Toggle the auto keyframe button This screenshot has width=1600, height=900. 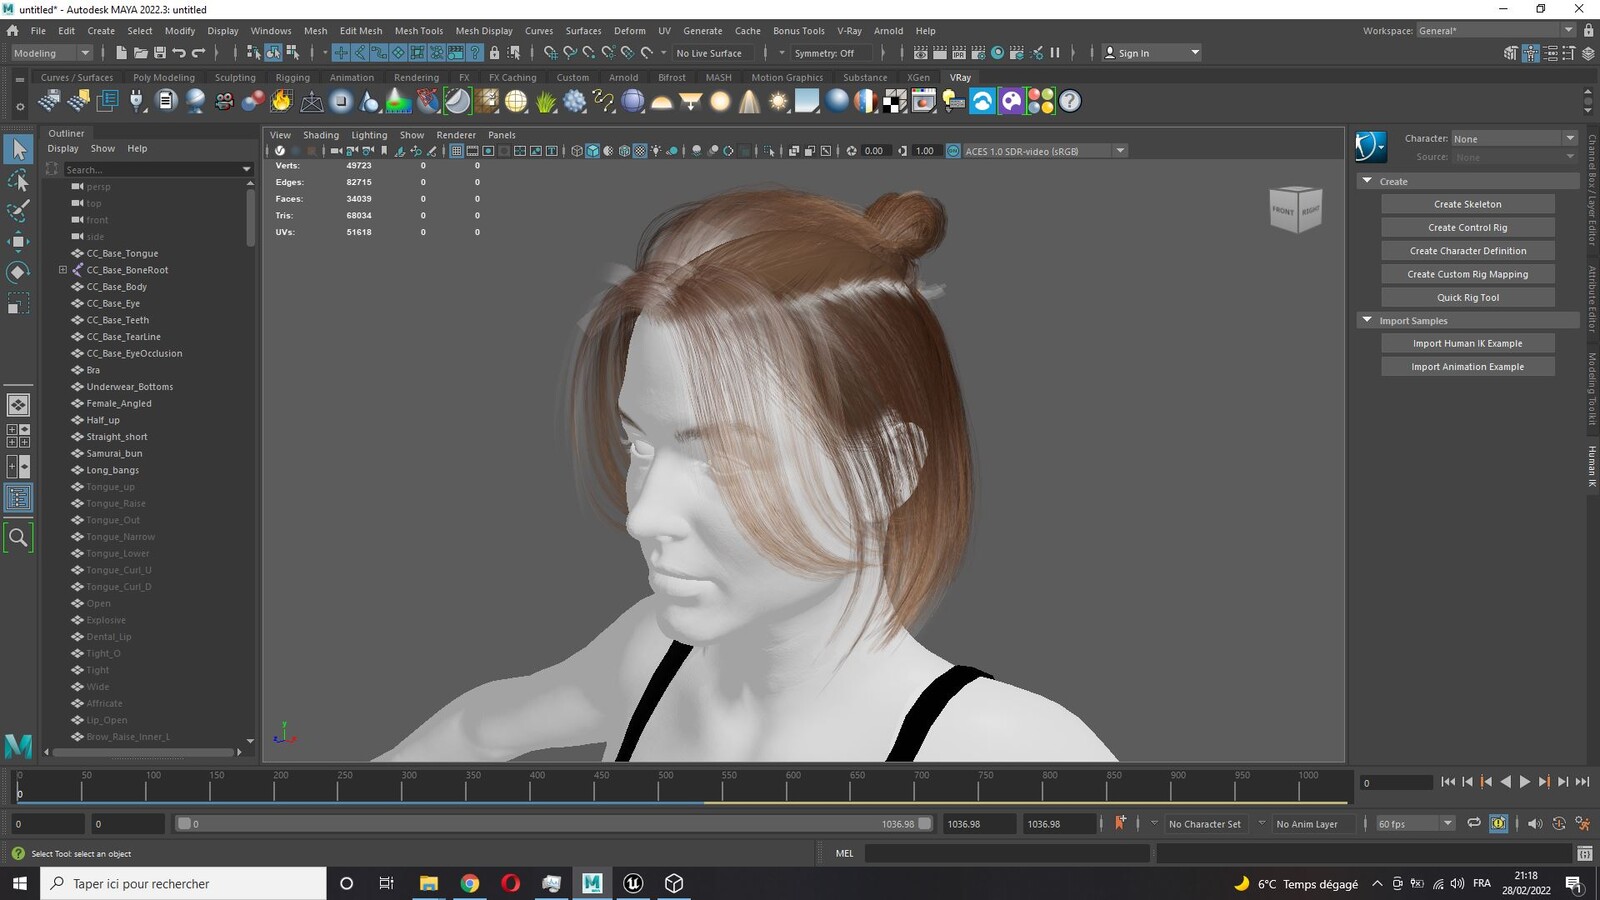point(1120,823)
